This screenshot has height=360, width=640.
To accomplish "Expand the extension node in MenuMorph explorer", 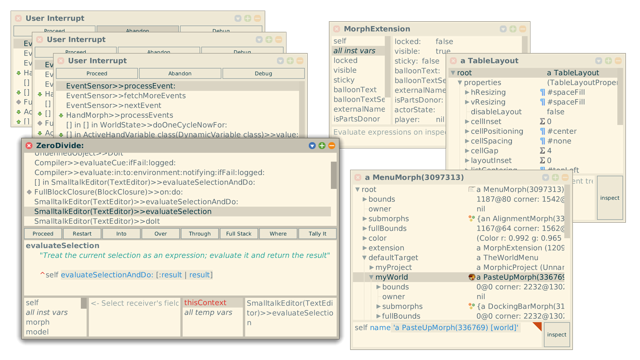I will [364, 248].
